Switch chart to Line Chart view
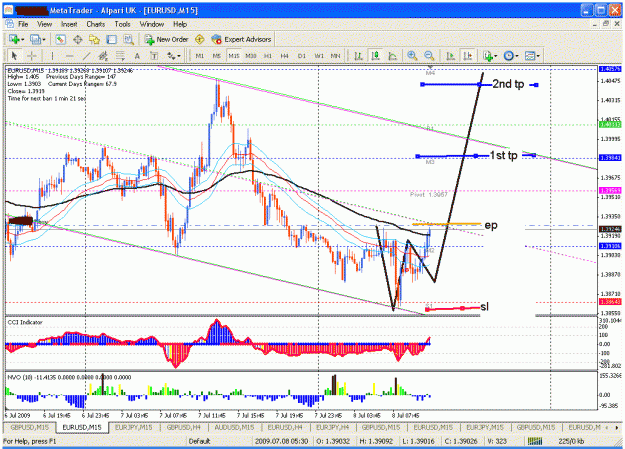625x449 pixels. [392, 56]
